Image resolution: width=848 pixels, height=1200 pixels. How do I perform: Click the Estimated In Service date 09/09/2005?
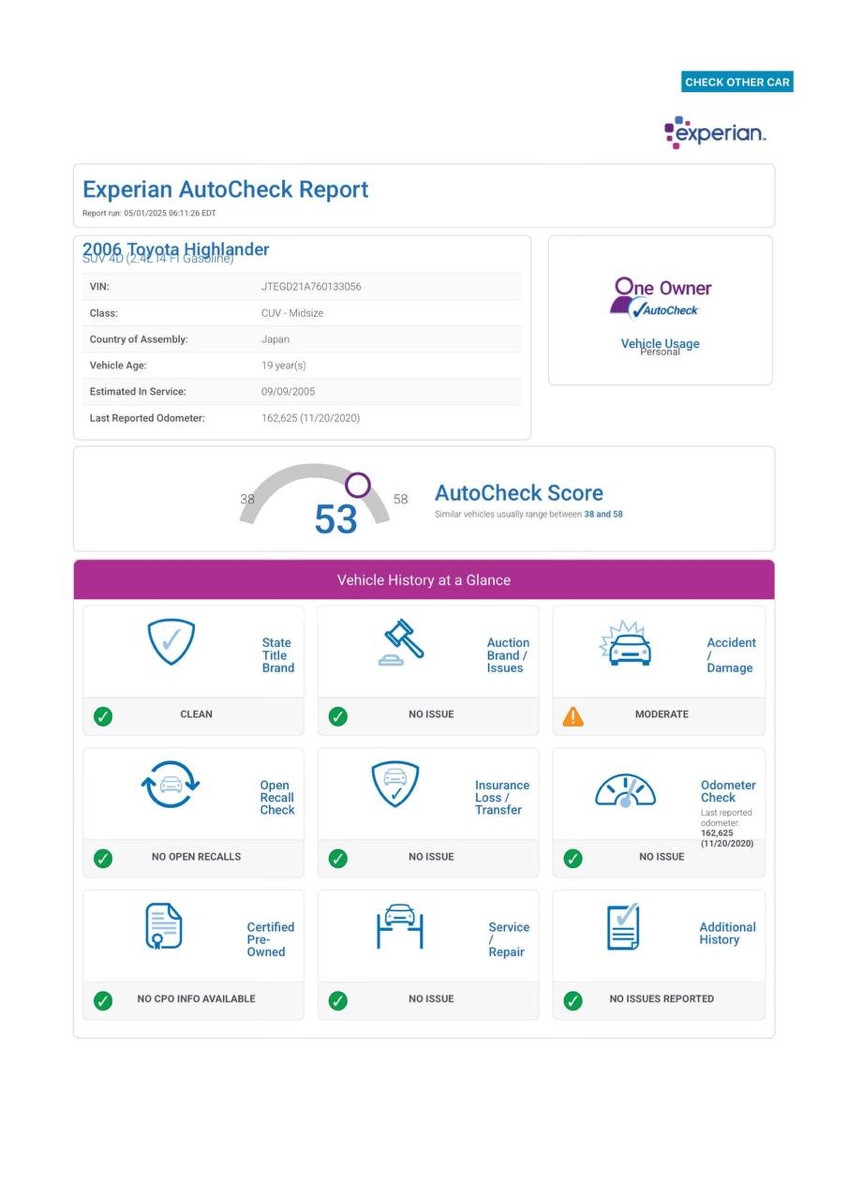point(288,392)
